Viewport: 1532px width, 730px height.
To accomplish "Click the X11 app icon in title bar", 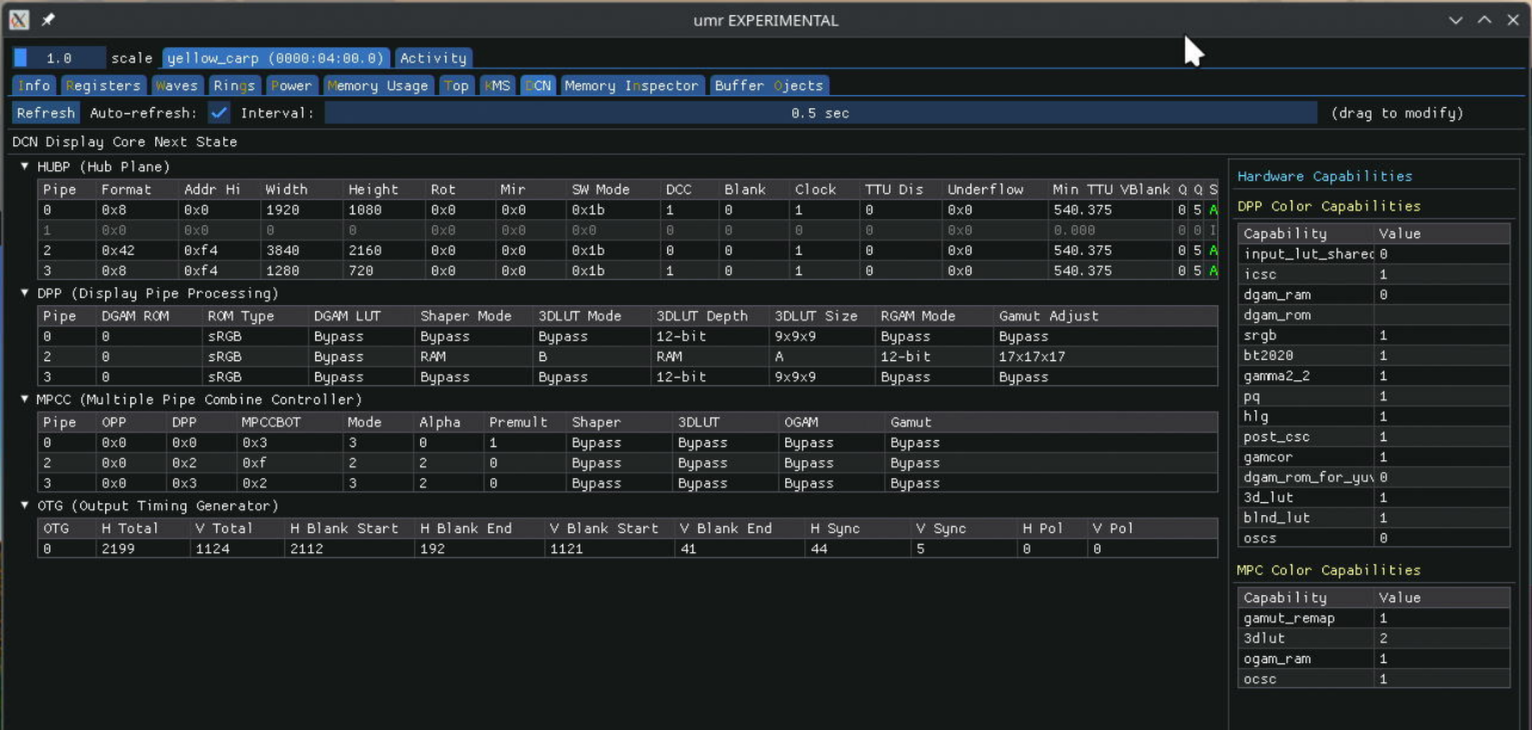I will [x=18, y=20].
